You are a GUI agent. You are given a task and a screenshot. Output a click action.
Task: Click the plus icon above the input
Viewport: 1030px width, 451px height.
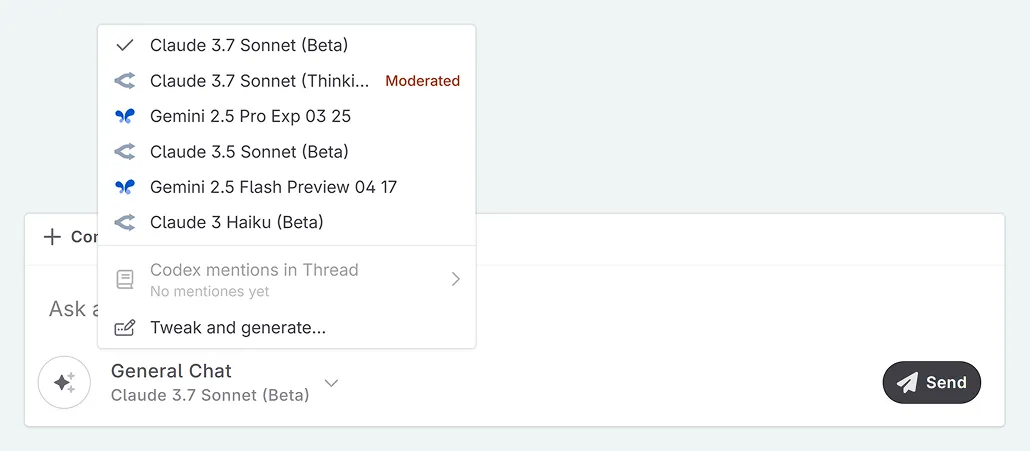click(52, 237)
